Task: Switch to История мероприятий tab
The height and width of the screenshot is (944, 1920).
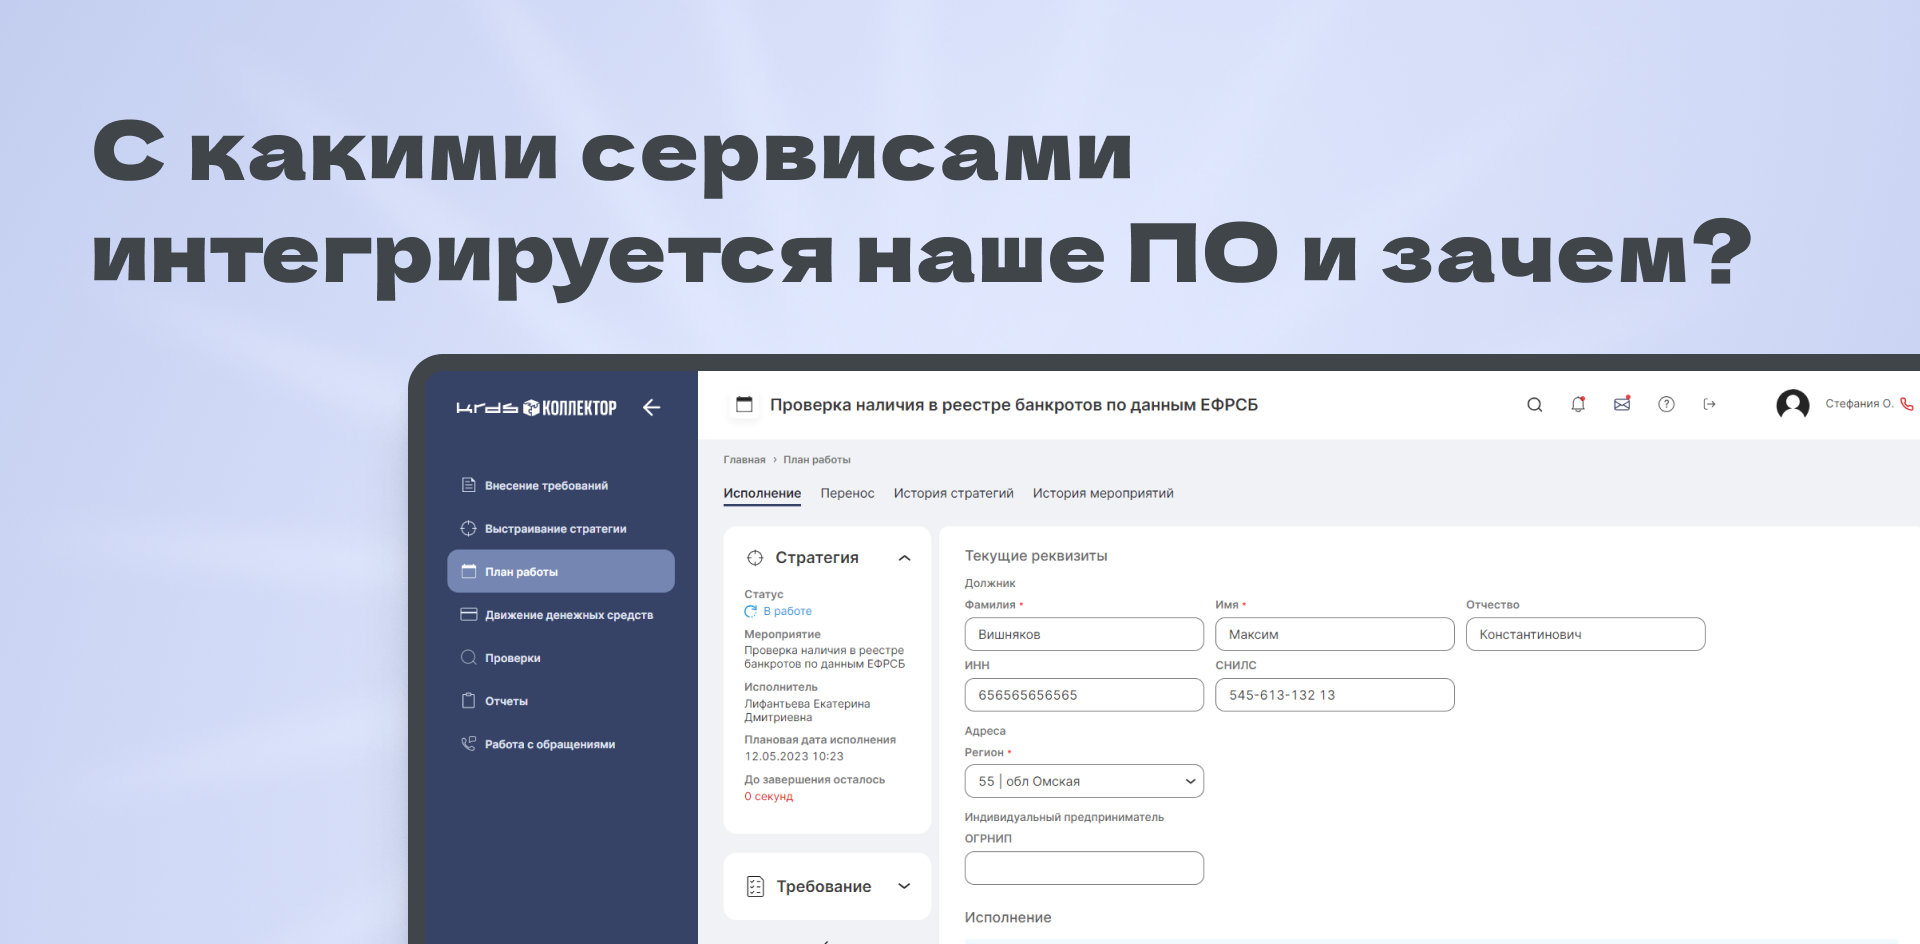Action: click(1103, 493)
